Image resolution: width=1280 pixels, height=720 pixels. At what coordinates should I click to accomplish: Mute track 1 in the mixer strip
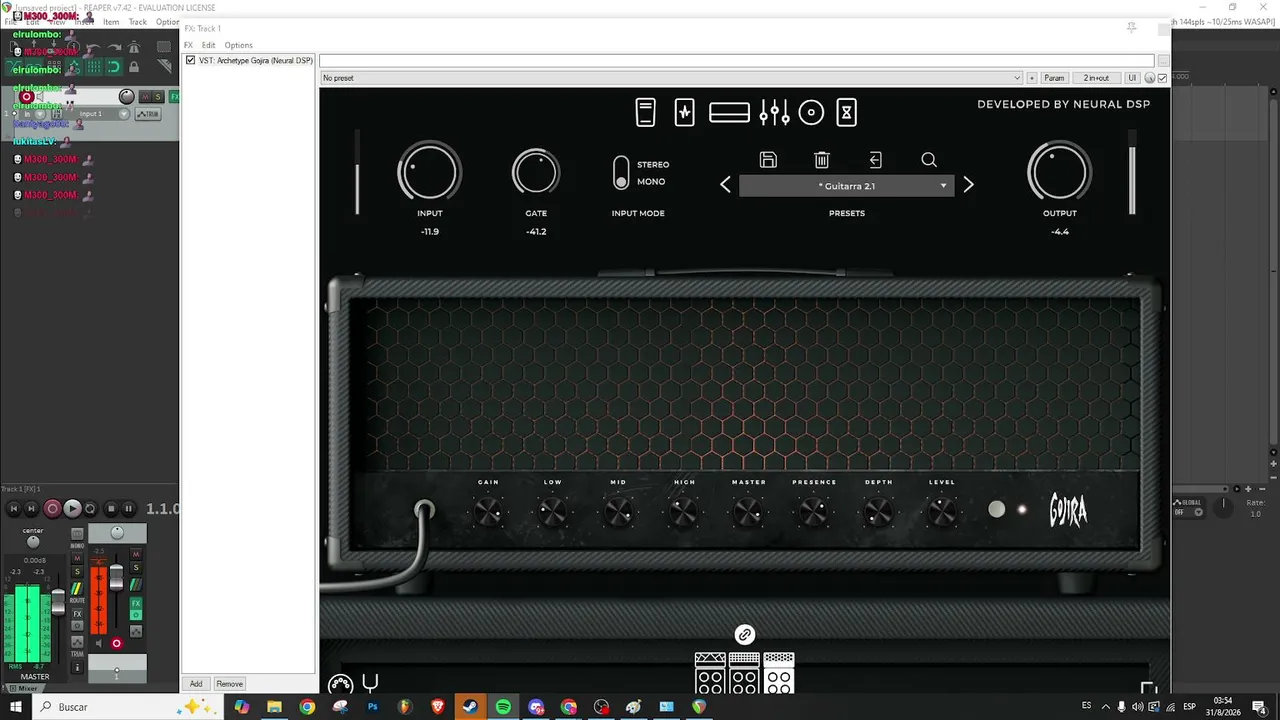click(x=136, y=554)
